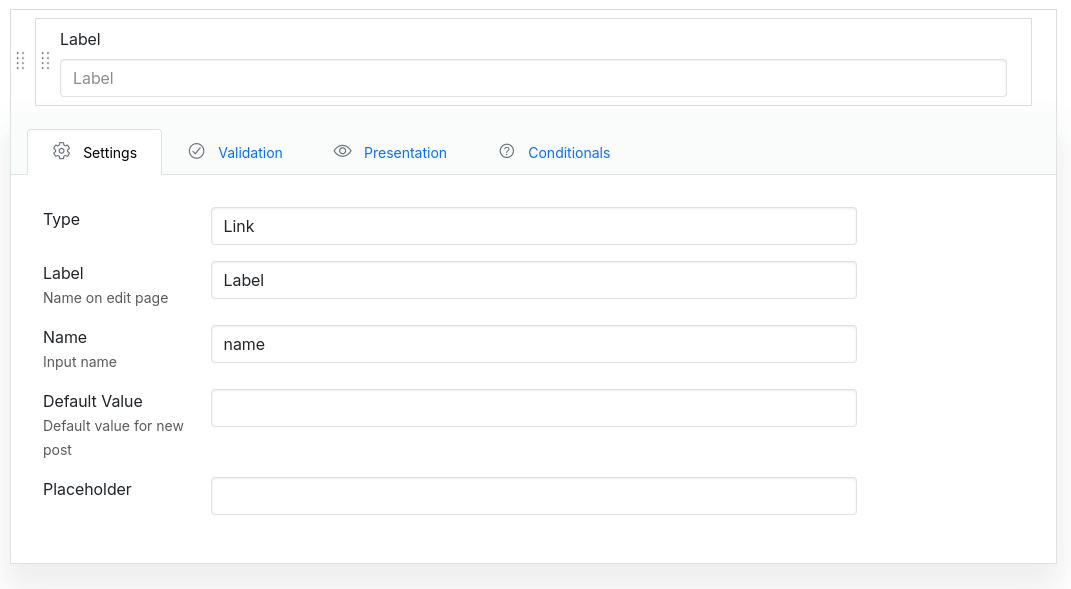Screen dimensions: 1071x589
Task: Click into the Name input field
Action: coord(533,344)
